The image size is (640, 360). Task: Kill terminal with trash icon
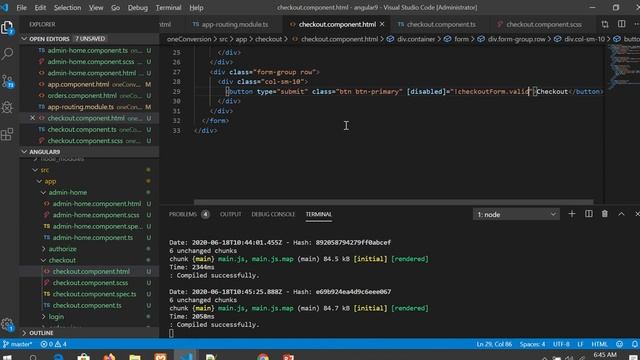click(604, 214)
